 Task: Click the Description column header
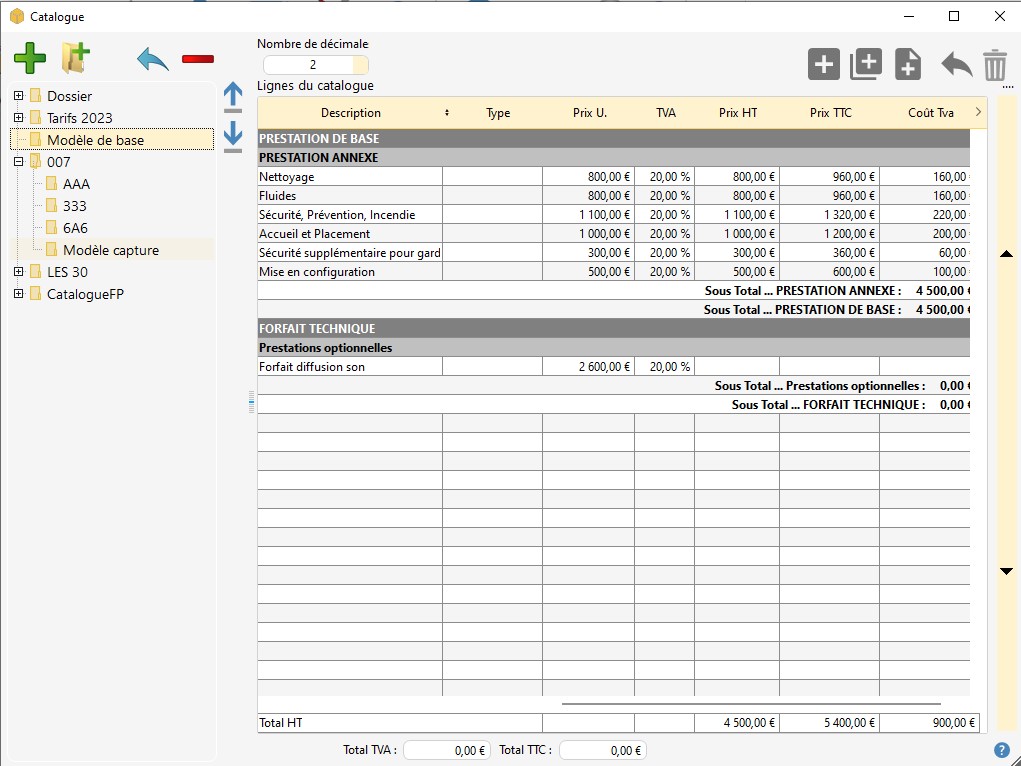point(350,113)
